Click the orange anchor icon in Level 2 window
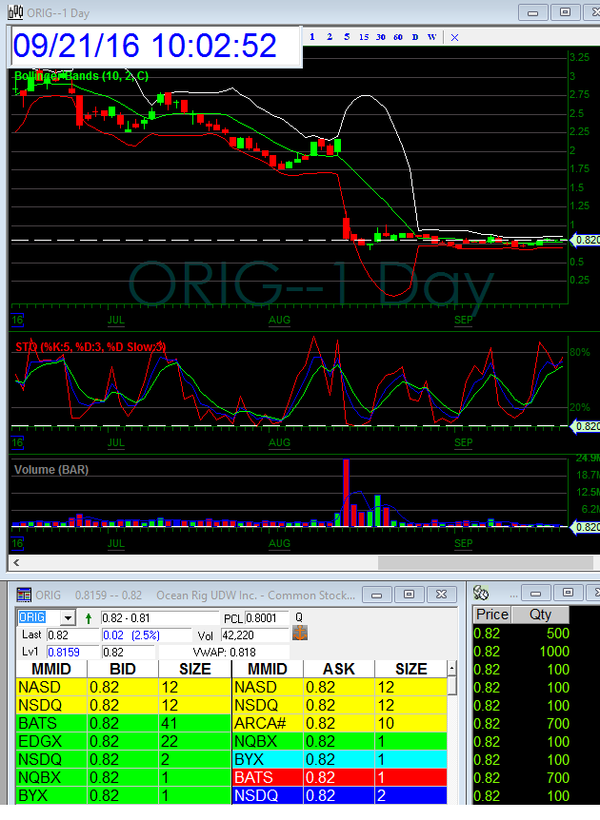Screen dimensions: 600x820 (298, 634)
